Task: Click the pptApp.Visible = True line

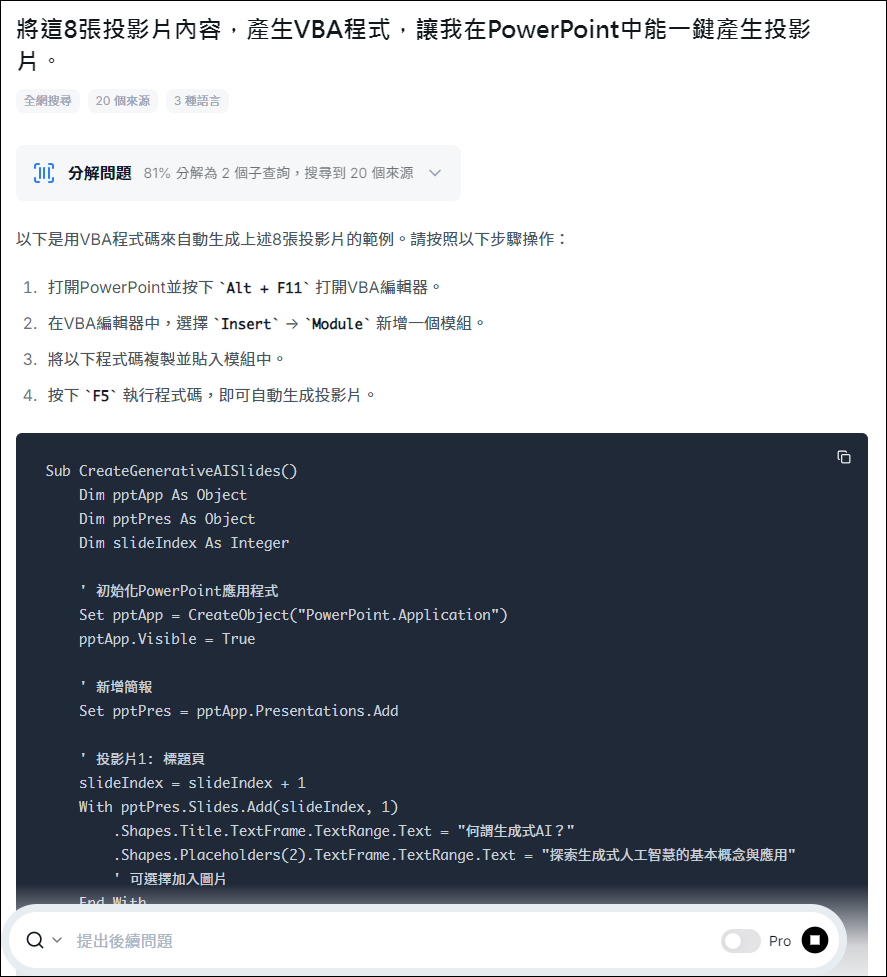Action: pyautogui.click(x=167, y=639)
